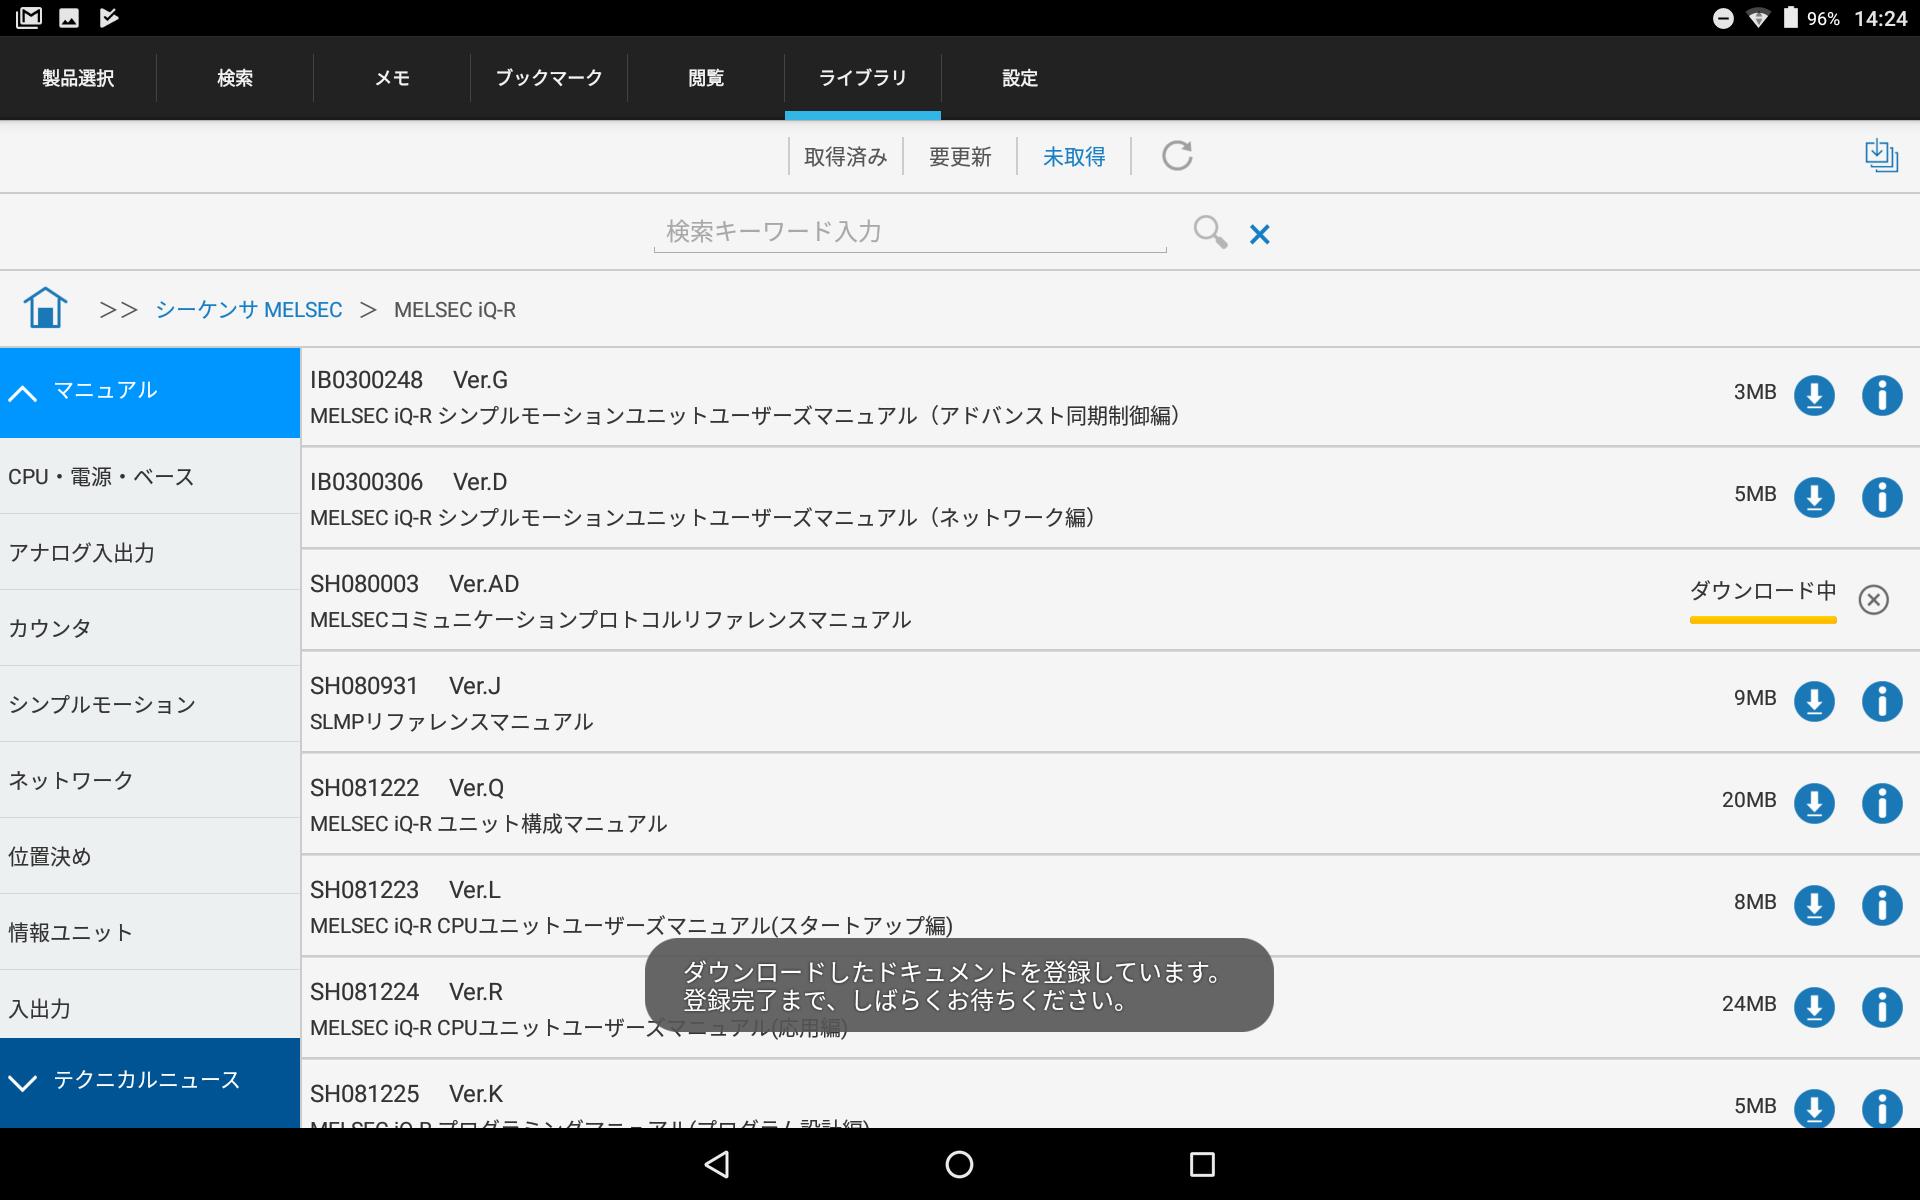Show info for SH081225 manual
This screenshot has width=1920, height=1200.
tap(1881, 1107)
